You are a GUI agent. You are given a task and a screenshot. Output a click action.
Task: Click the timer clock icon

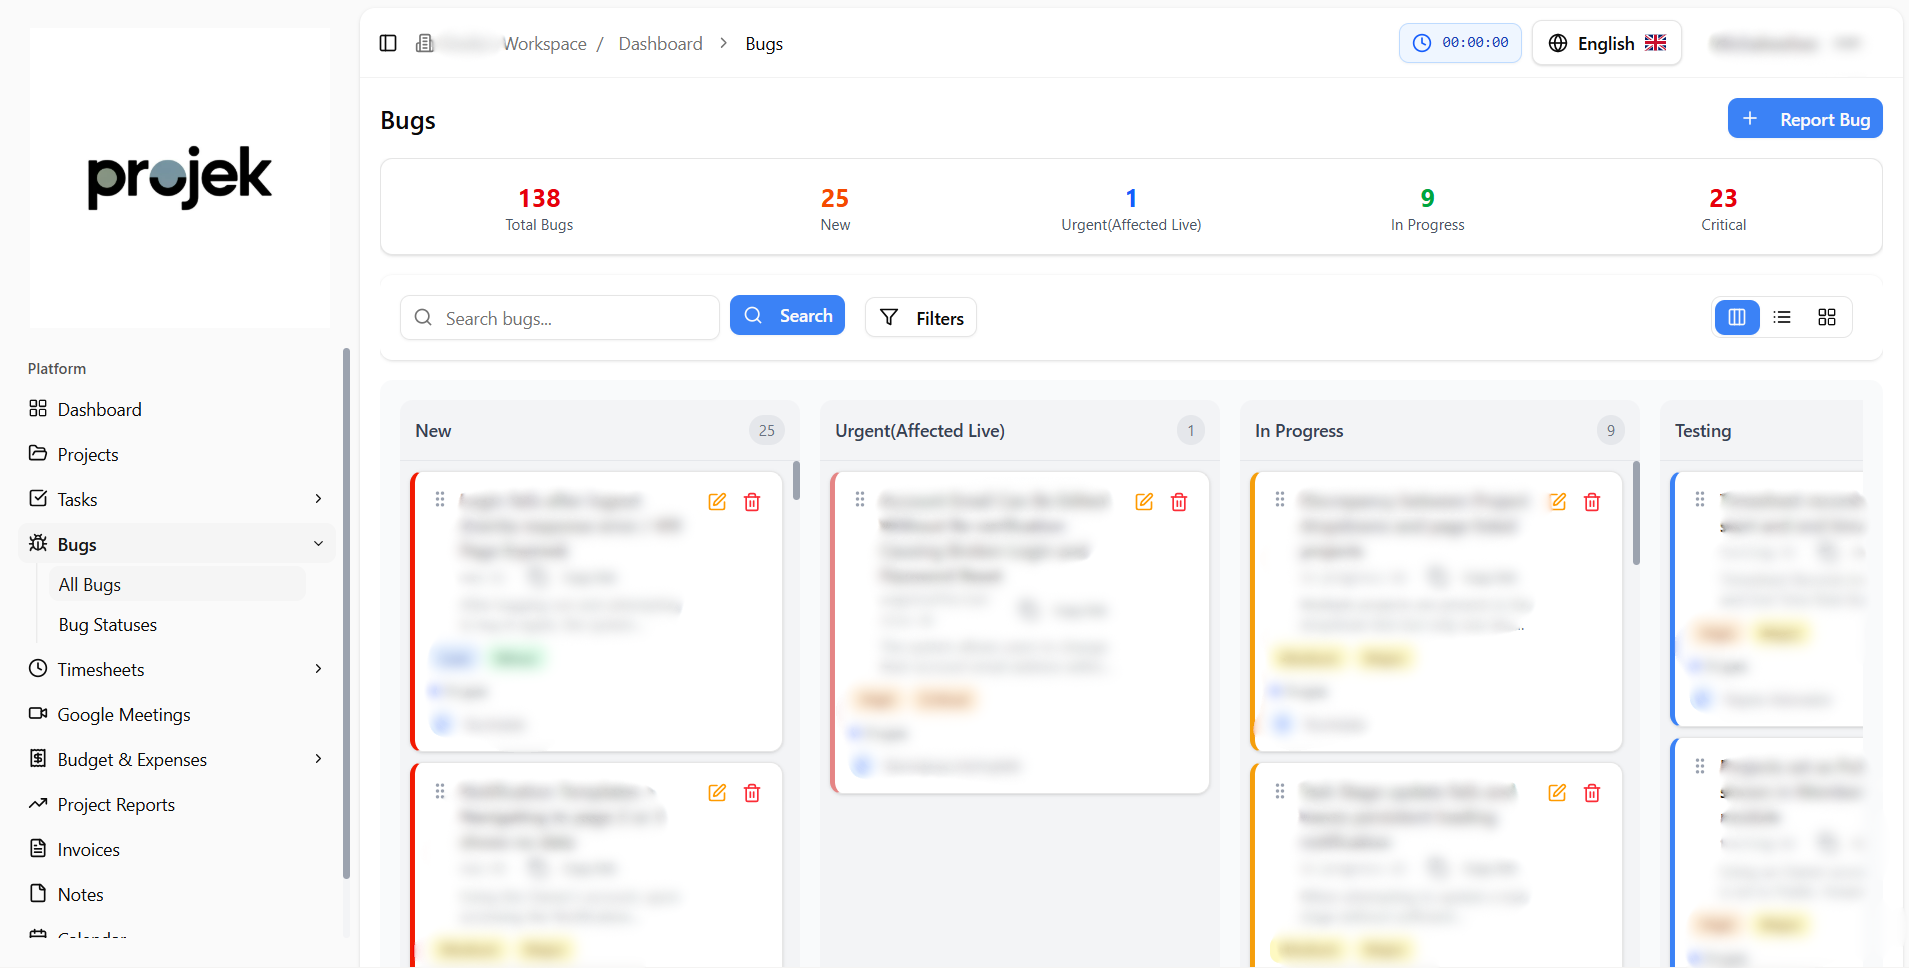(x=1421, y=43)
